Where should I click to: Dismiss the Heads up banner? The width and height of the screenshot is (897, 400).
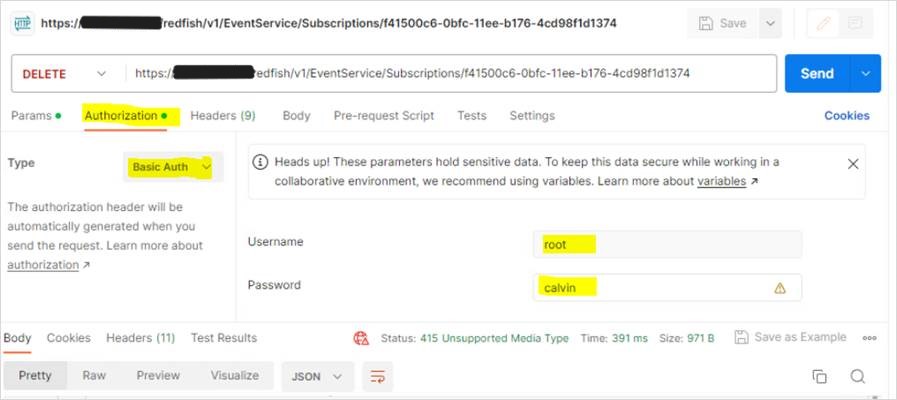[x=853, y=163]
